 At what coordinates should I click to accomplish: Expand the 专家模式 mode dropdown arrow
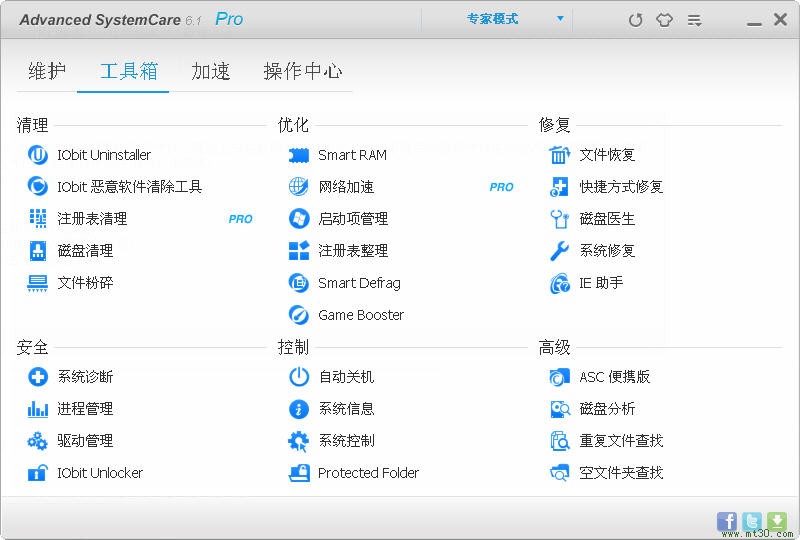point(560,18)
